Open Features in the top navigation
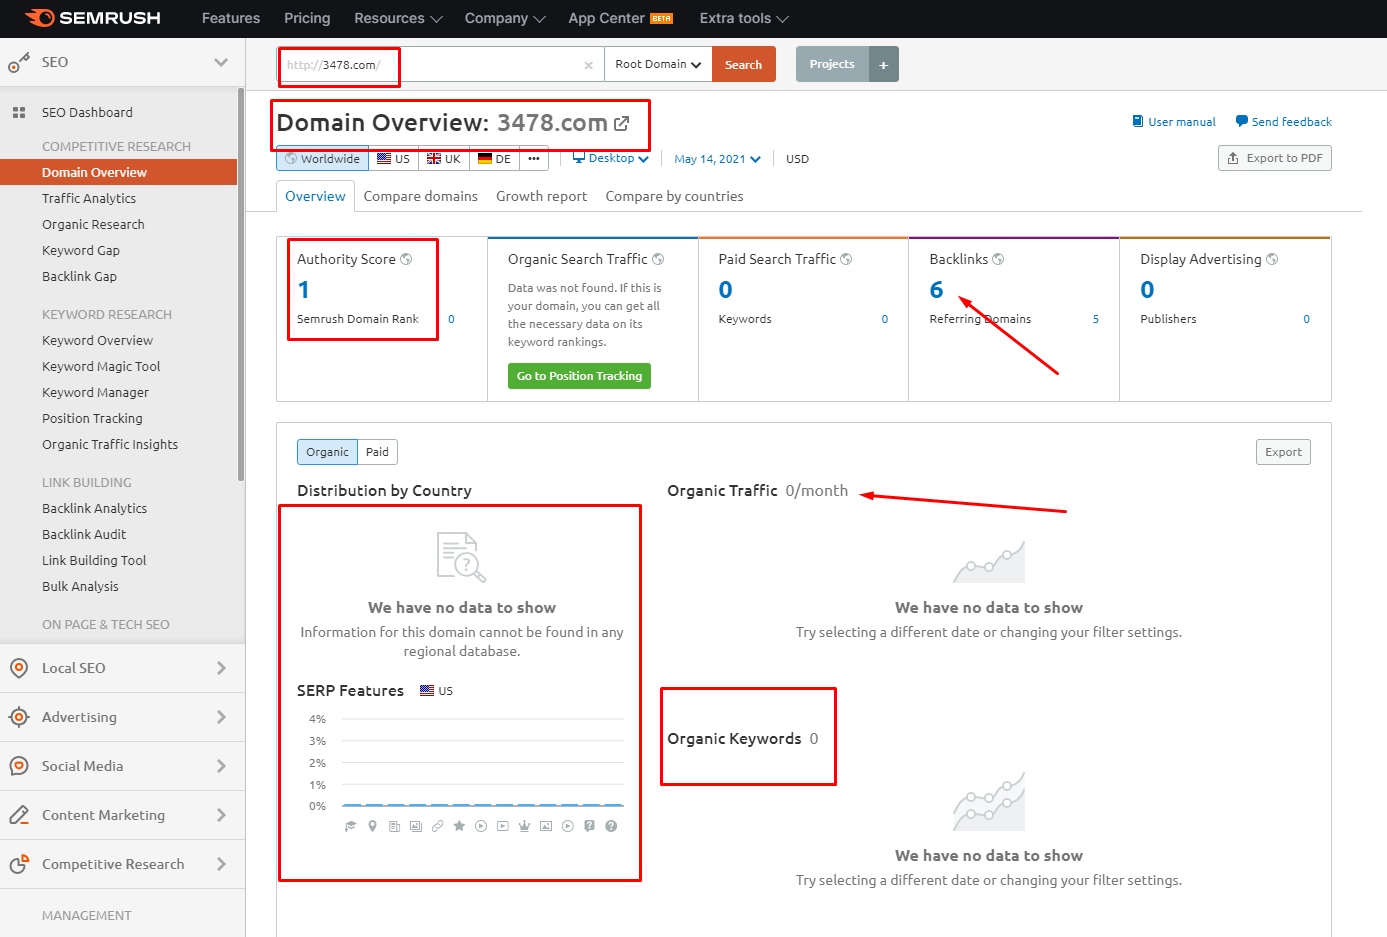Image resolution: width=1387 pixels, height=937 pixels. click(231, 18)
